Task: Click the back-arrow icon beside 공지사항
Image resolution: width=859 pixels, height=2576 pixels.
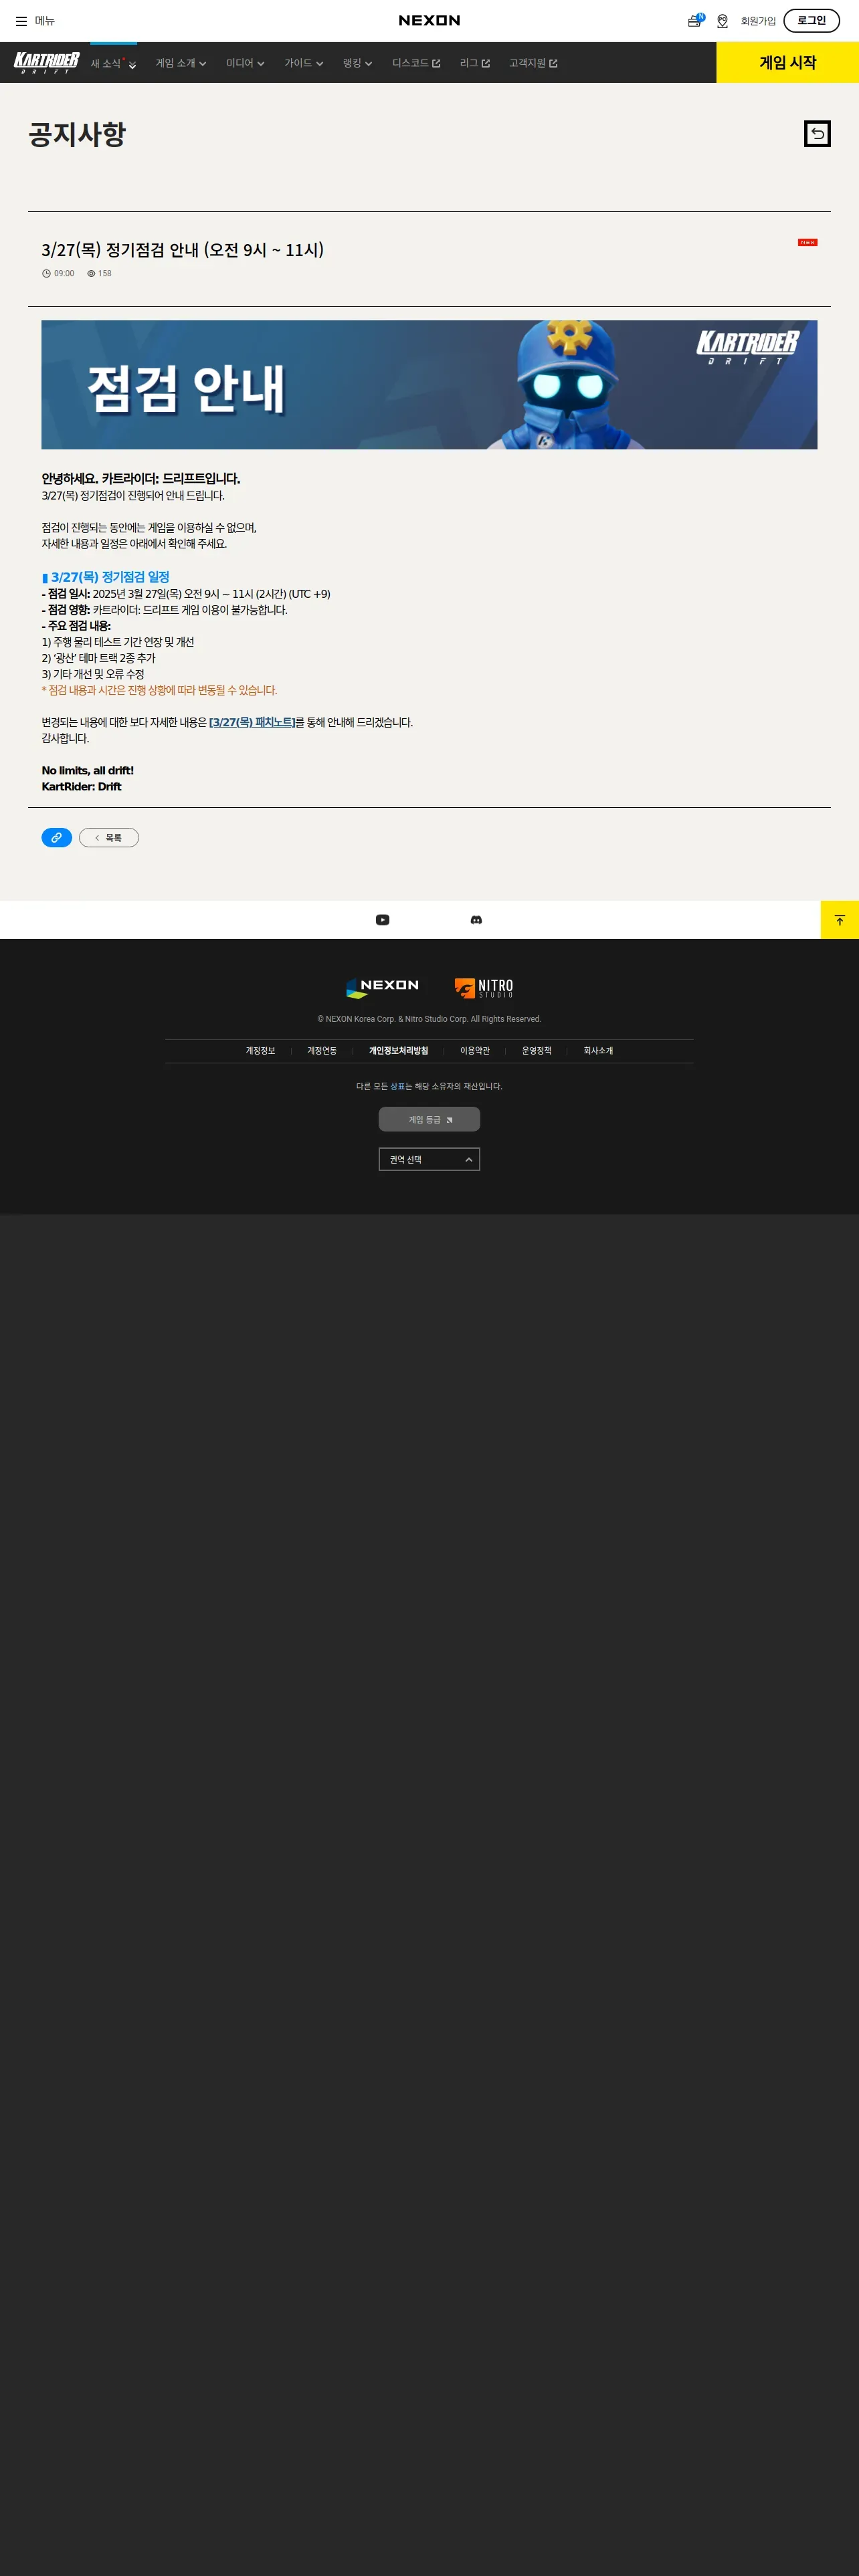Action: click(817, 133)
